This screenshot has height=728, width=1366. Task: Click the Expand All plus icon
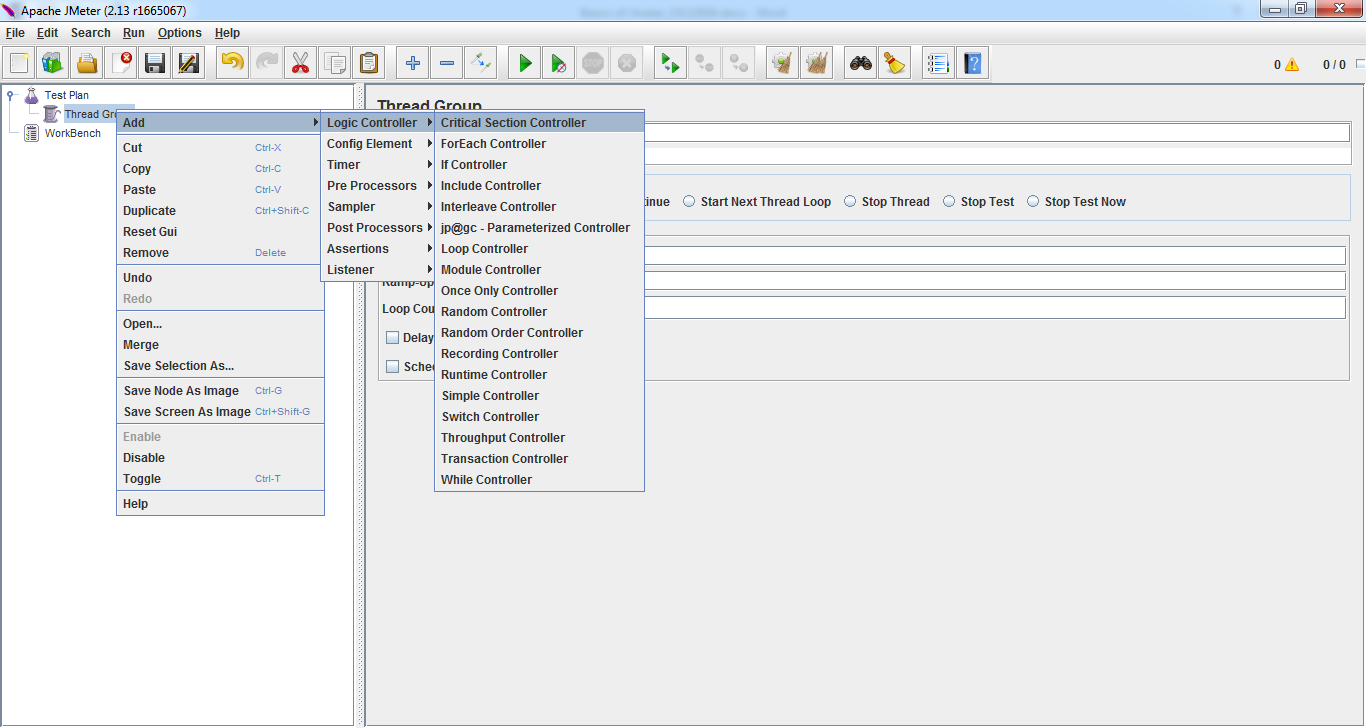pos(412,63)
